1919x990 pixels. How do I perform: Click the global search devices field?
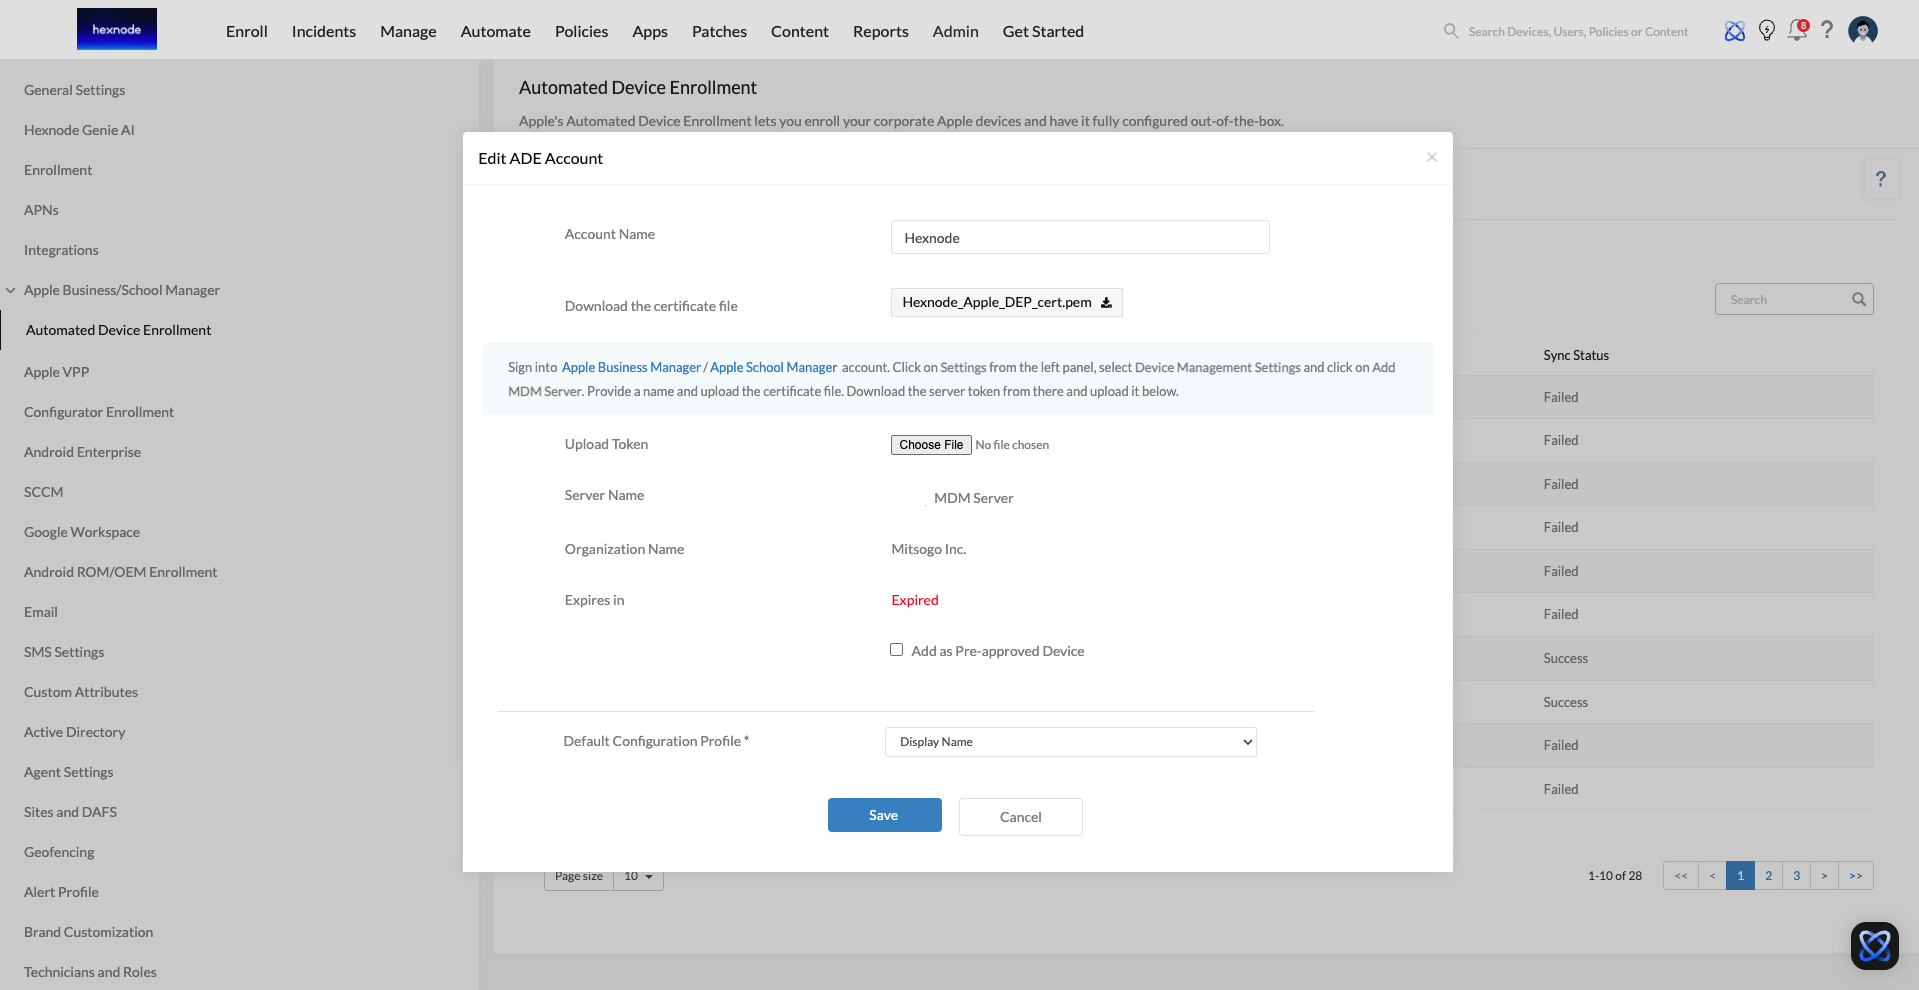tap(1578, 32)
